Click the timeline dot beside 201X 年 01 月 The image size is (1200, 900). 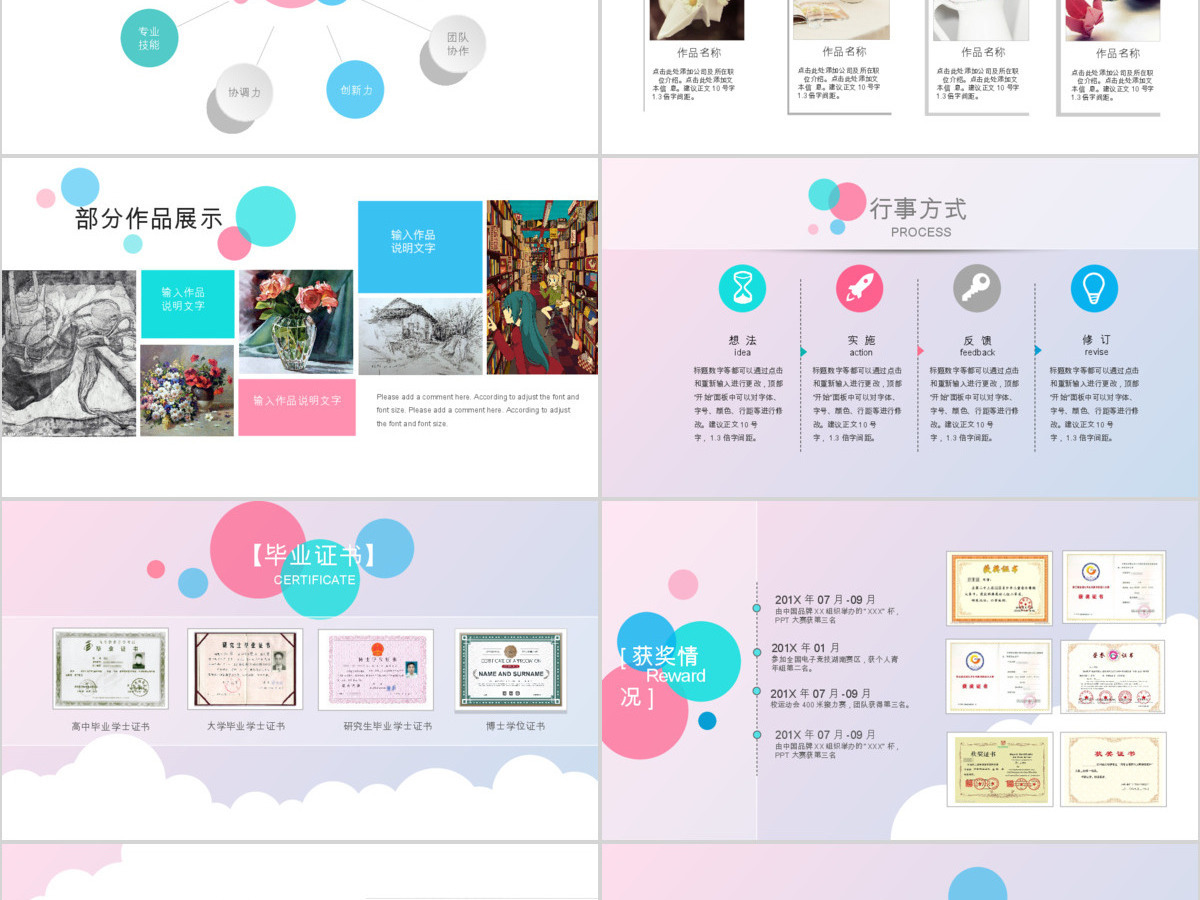(757, 652)
